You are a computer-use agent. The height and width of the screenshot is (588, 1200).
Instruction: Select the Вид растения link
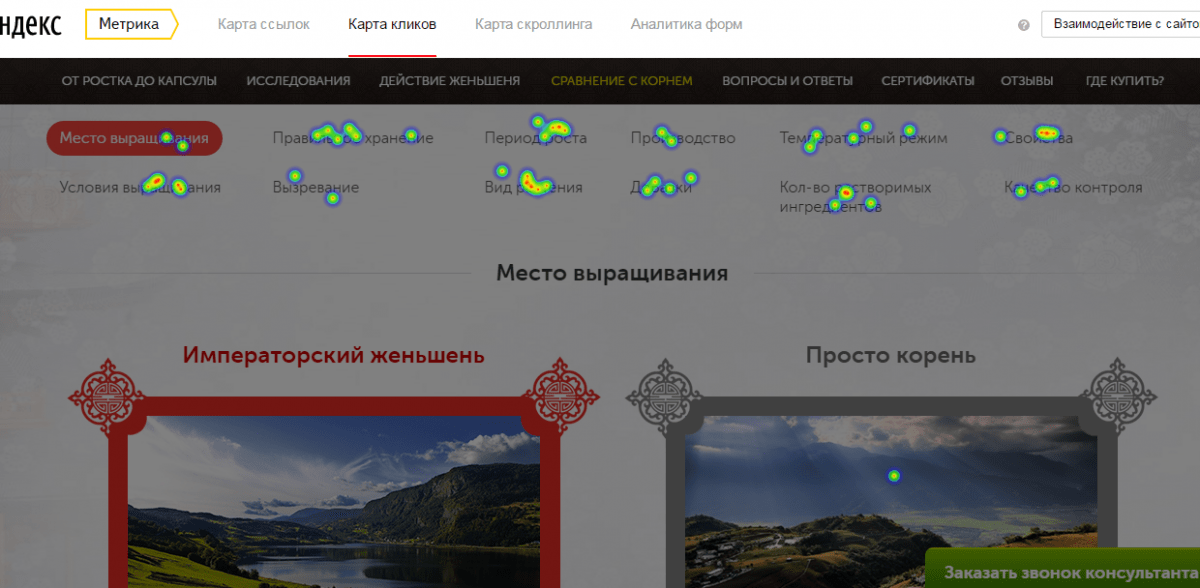pos(533,187)
